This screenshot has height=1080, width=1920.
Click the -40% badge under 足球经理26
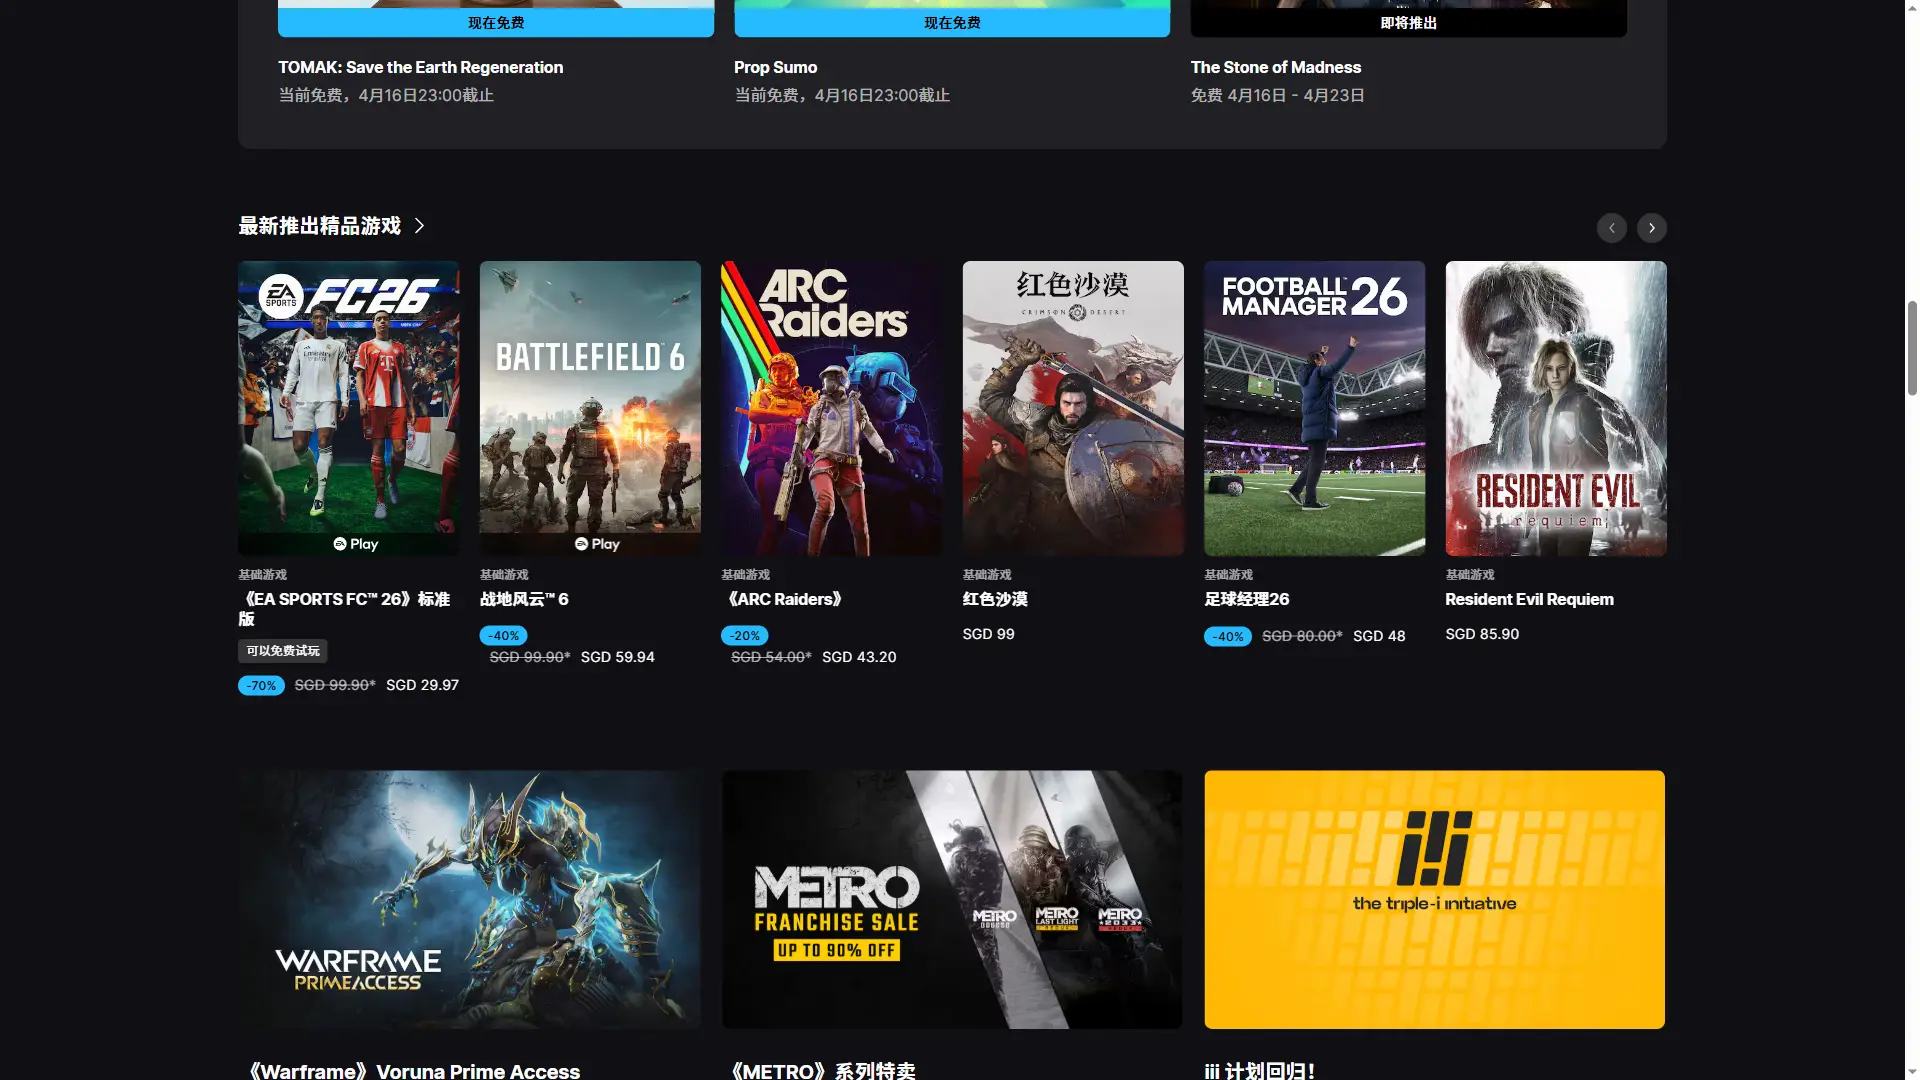tap(1227, 637)
